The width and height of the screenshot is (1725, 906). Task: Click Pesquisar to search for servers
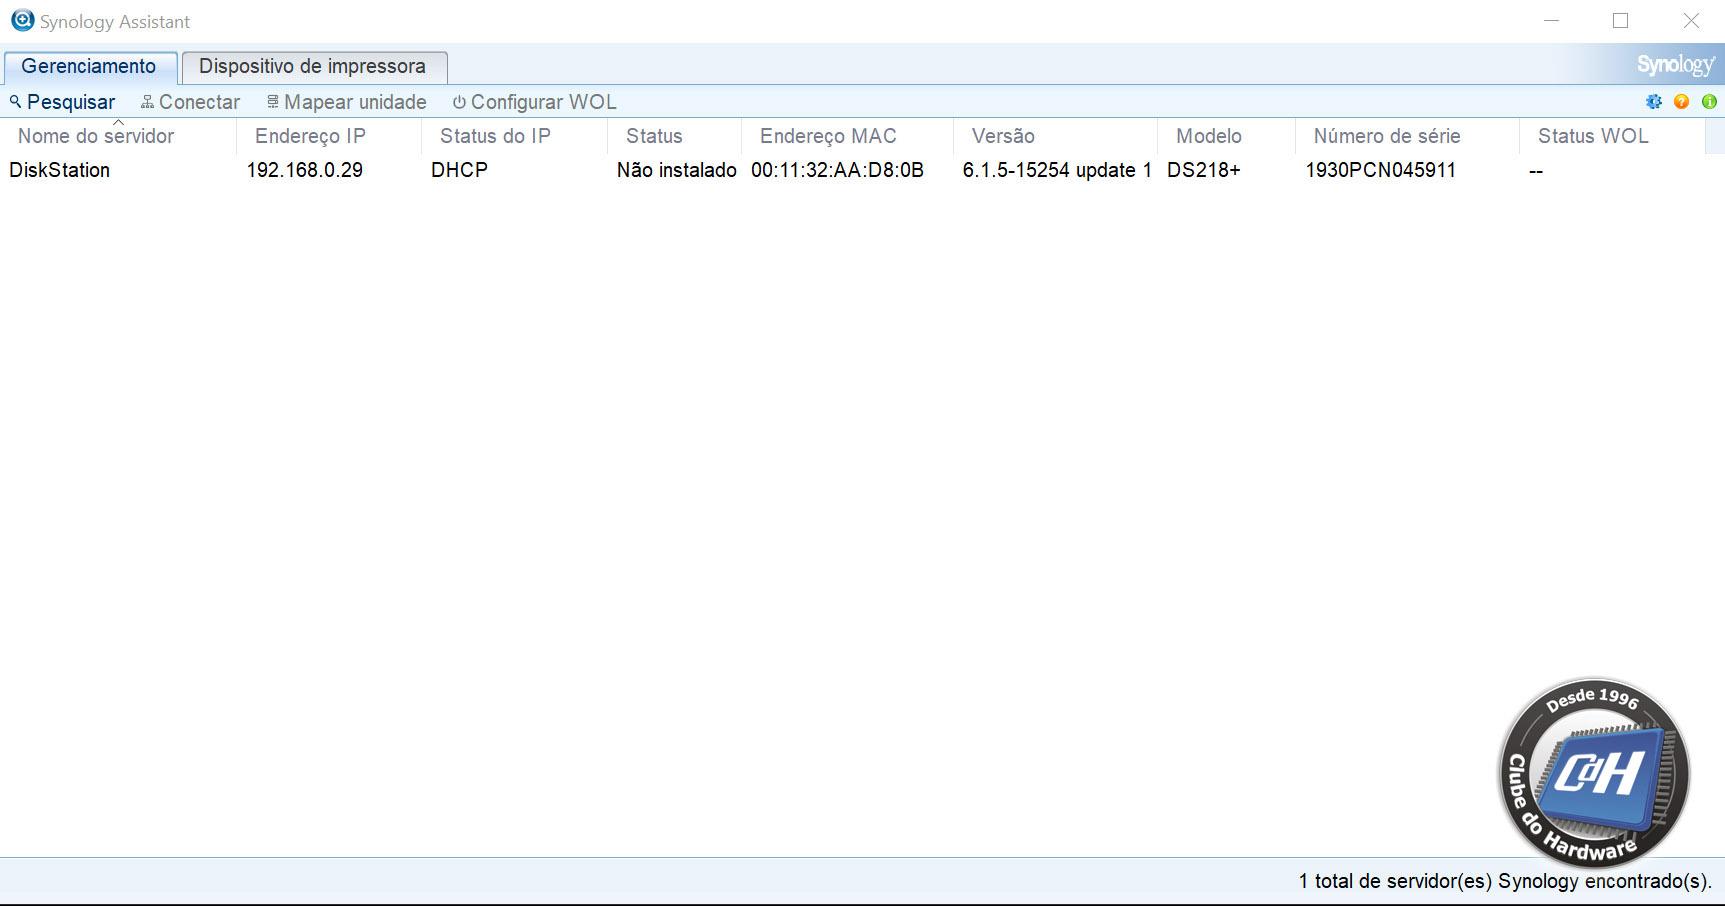(x=62, y=102)
